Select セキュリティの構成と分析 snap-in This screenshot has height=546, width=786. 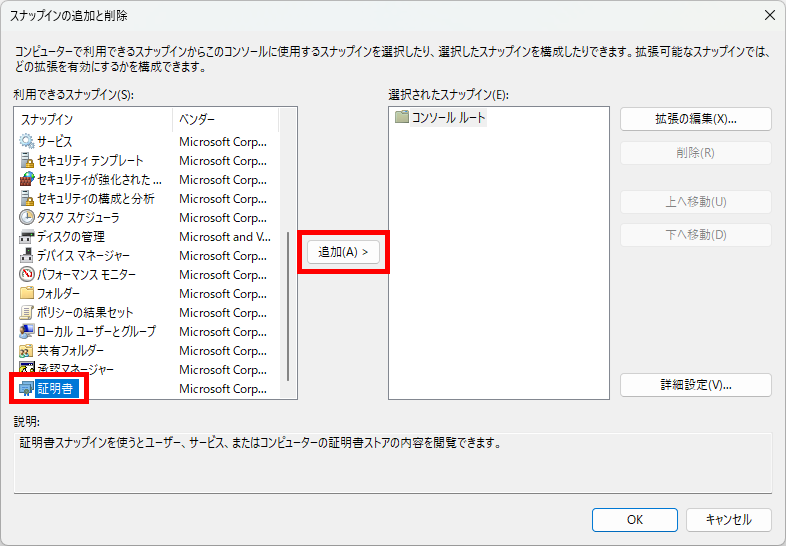[x=95, y=199]
